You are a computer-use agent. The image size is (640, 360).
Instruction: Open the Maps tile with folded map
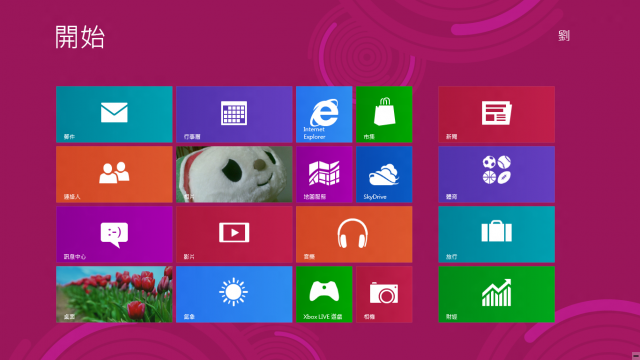pos(324,174)
